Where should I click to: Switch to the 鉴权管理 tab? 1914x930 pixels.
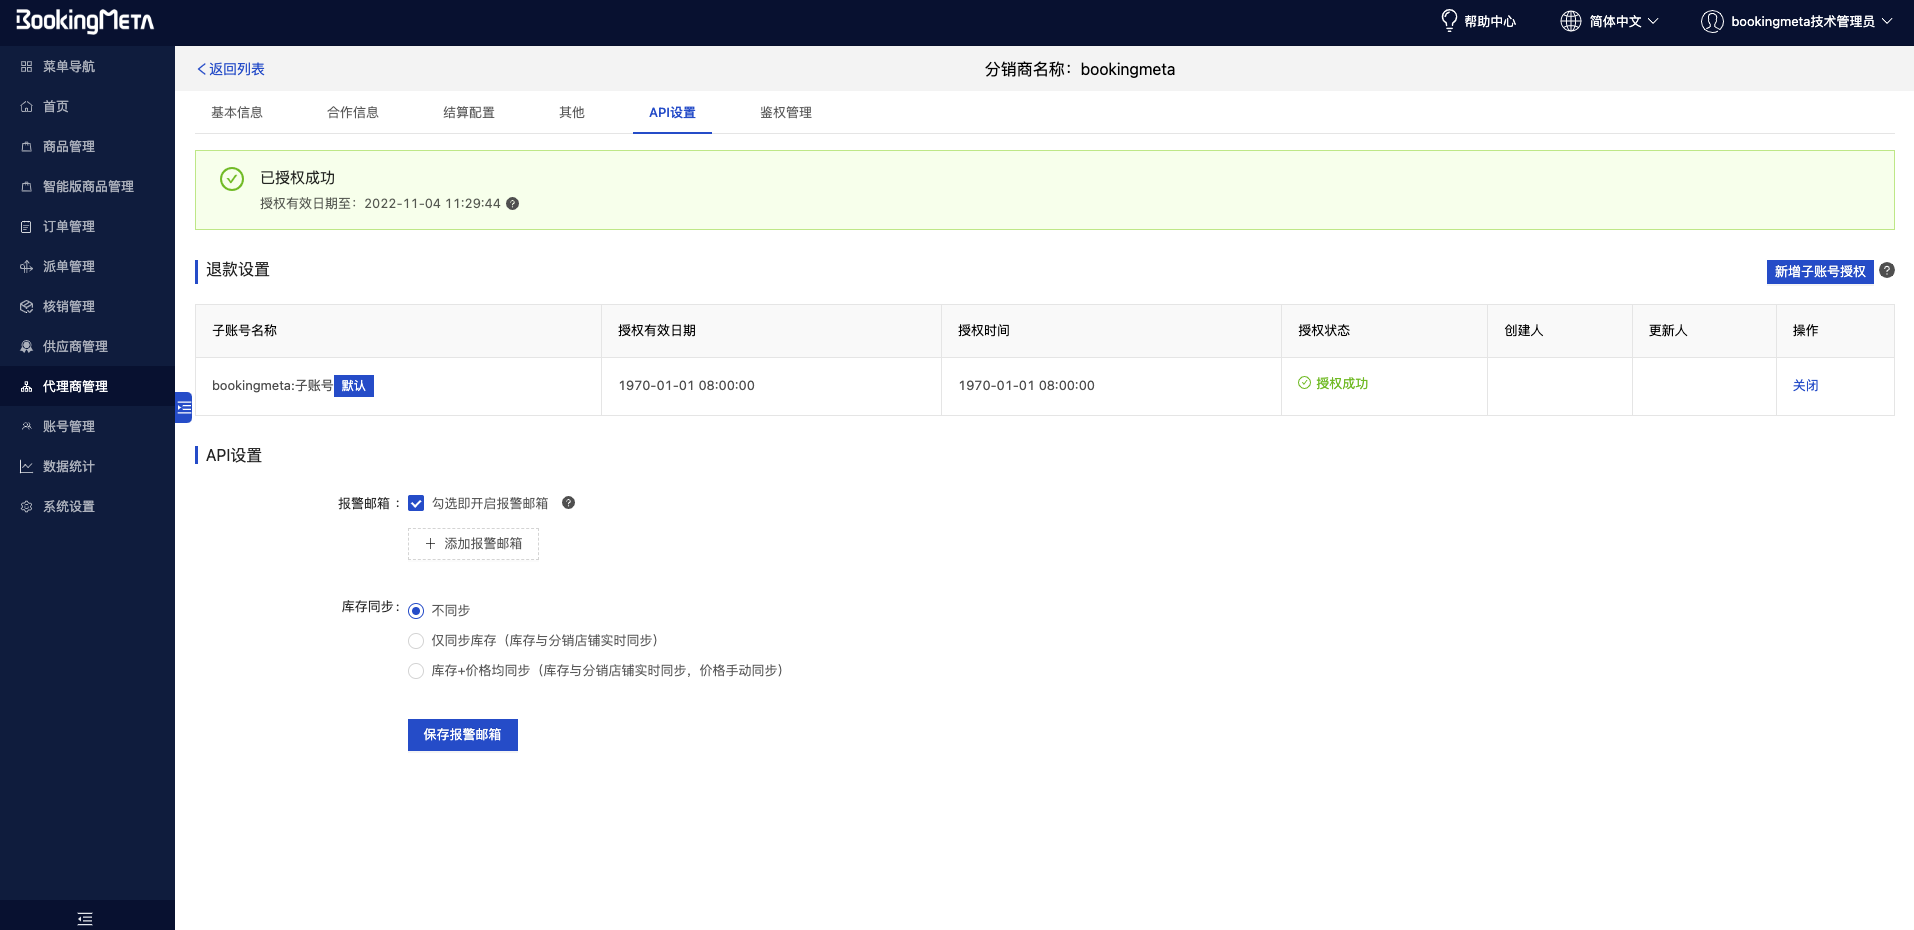pyautogui.click(x=785, y=113)
